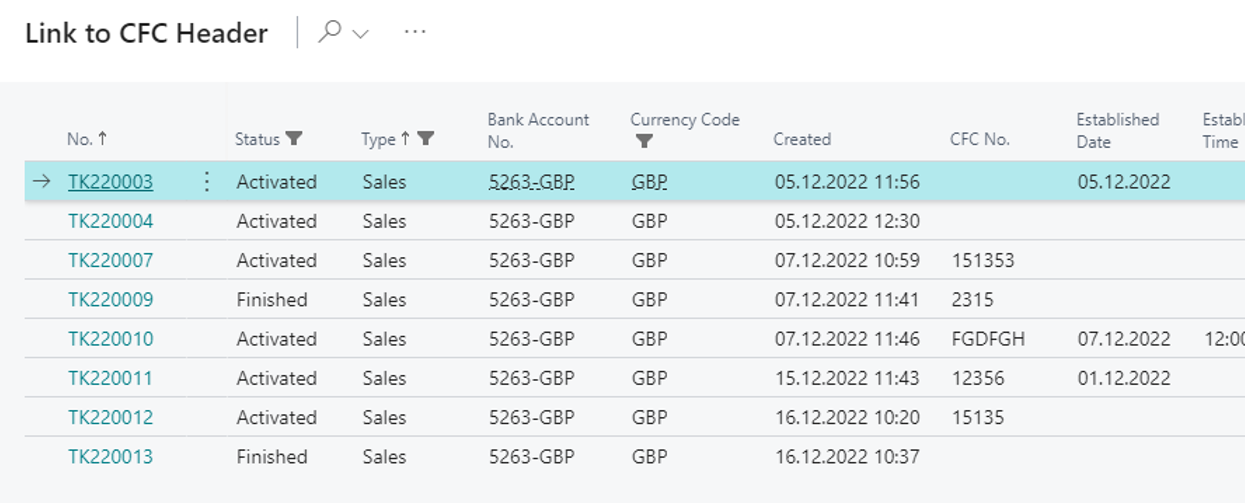Click the CFC No. column header
The width and height of the screenshot is (1245, 503).
[x=979, y=139]
